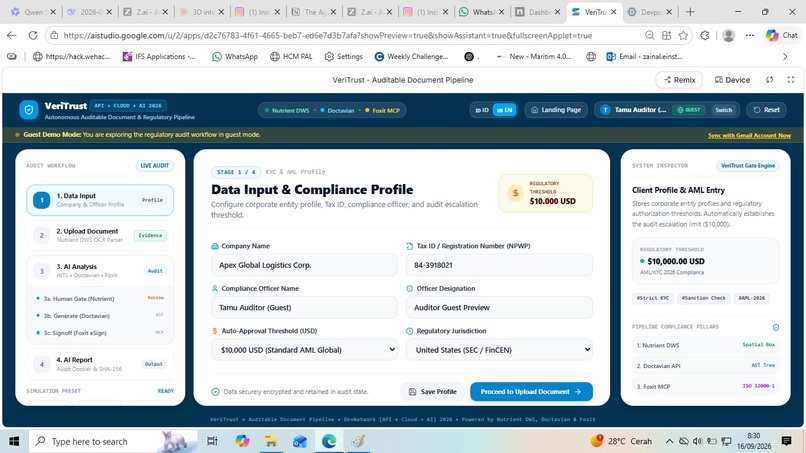The width and height of the screenshot is (806, 453).
Task: Open the Copilot Chat button
Action: click(x=782, y=35)
